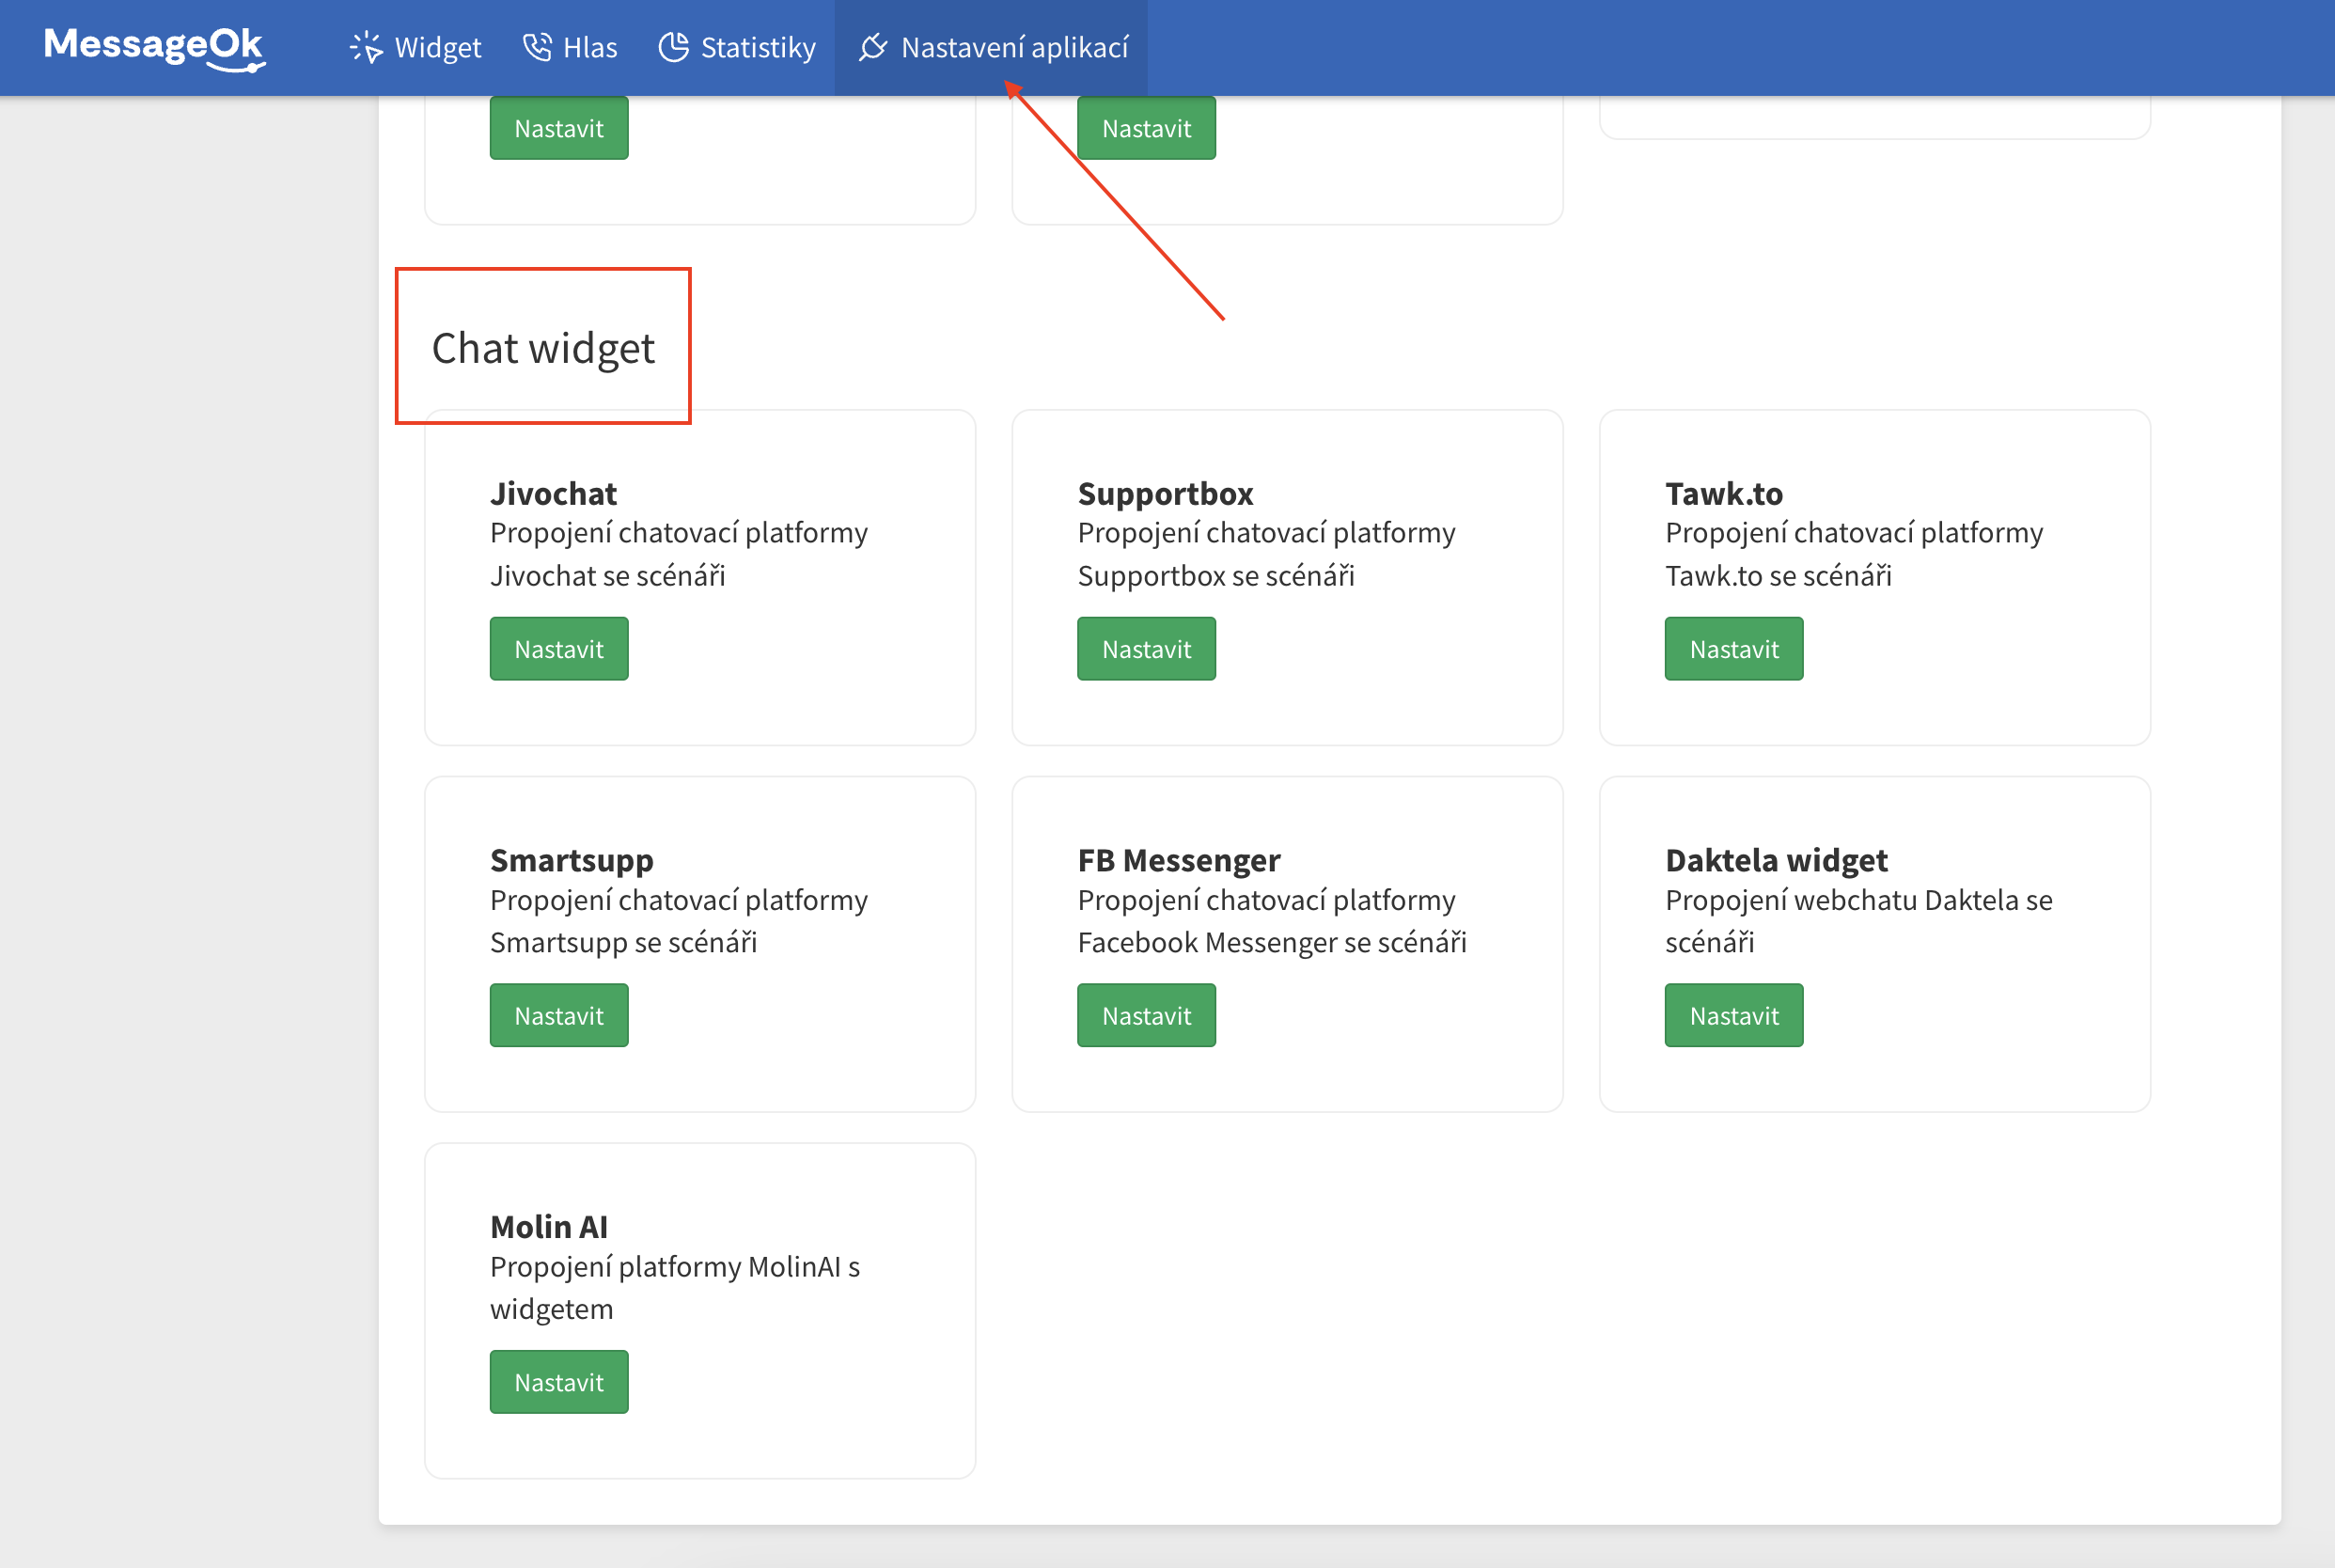Select Nastavení aplikací tab

coord(1013,47)
